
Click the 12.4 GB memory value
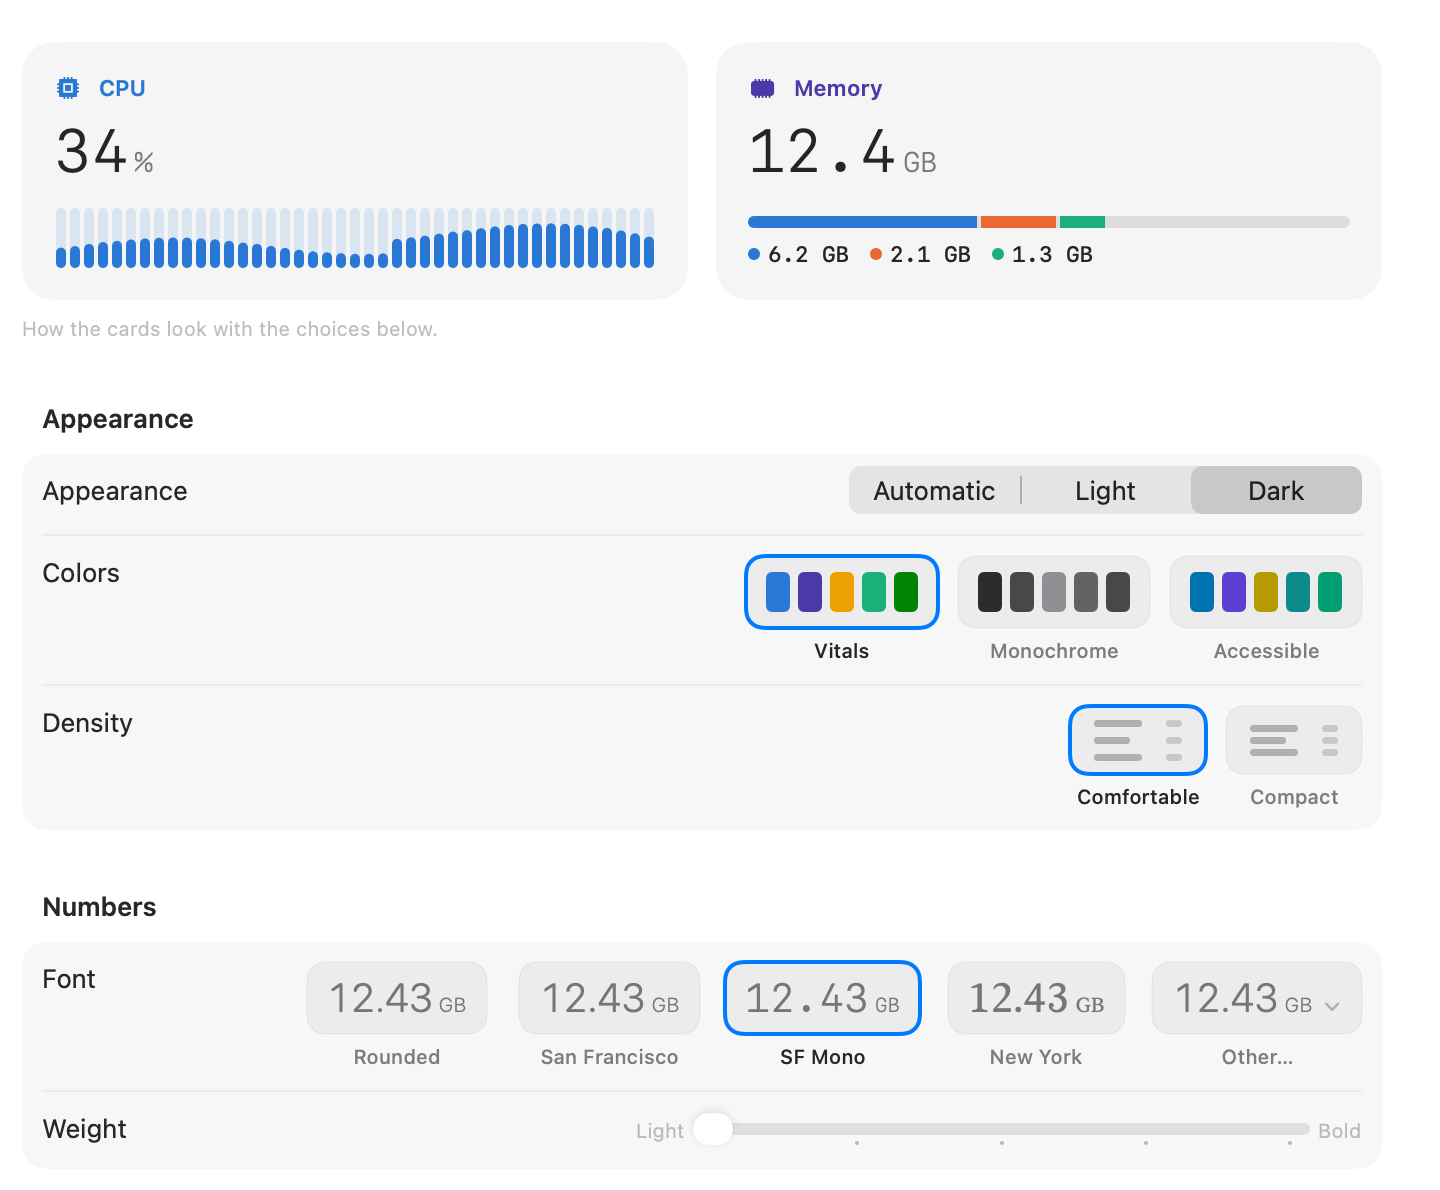[x=843, y=152]
